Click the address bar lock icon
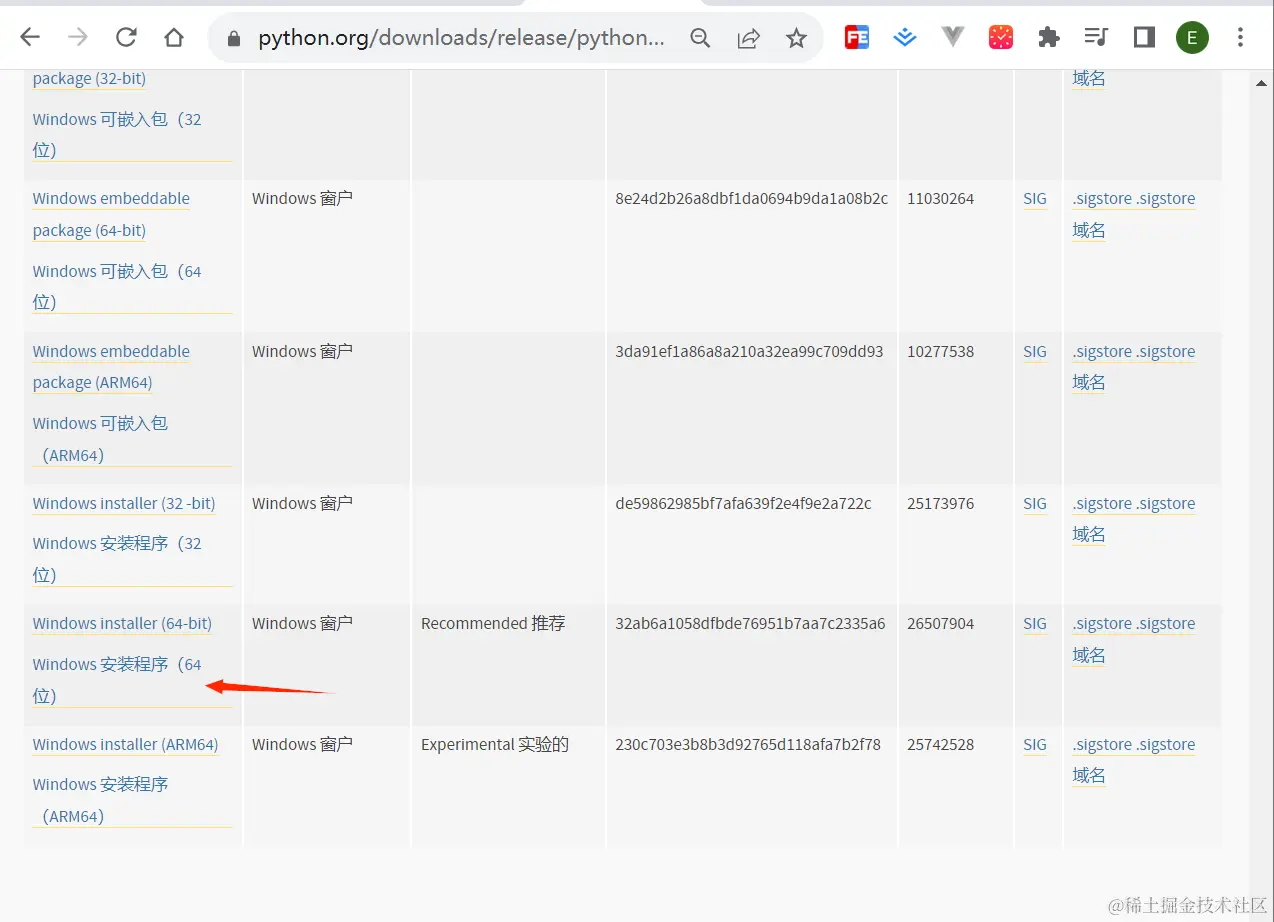The height and width of the screenshot is (922, 1274). click(235, 38)
